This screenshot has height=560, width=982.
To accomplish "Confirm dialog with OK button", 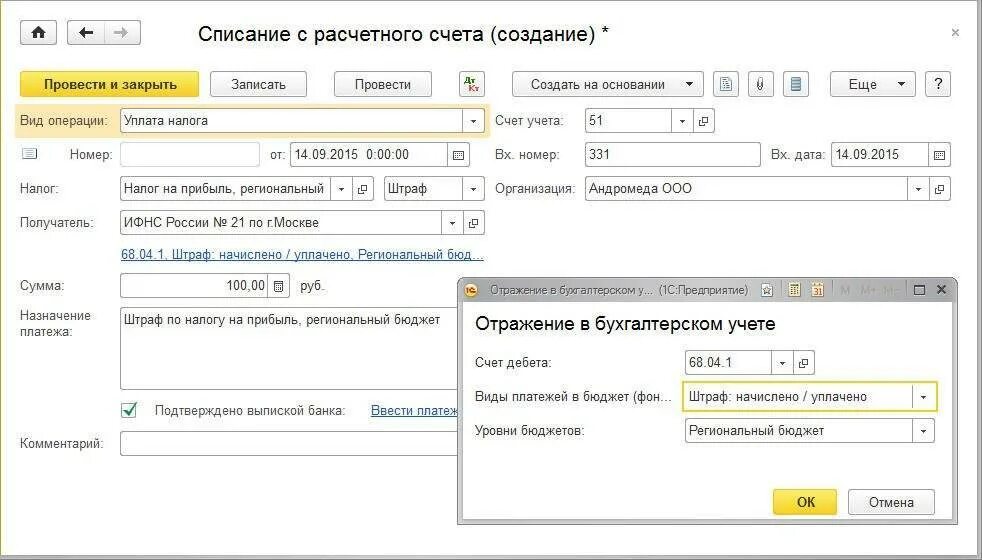I will pos(805,502).
